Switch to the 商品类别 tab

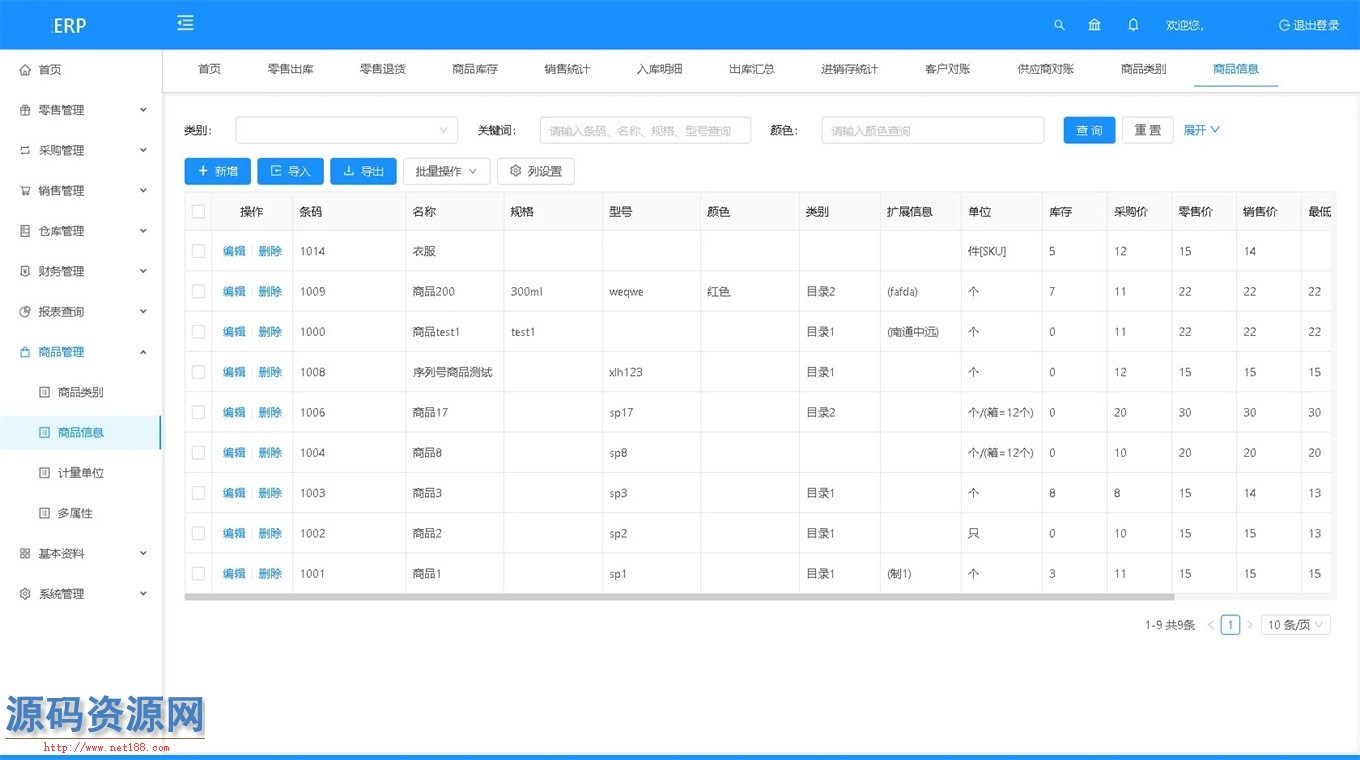[x=1143, y=69]
